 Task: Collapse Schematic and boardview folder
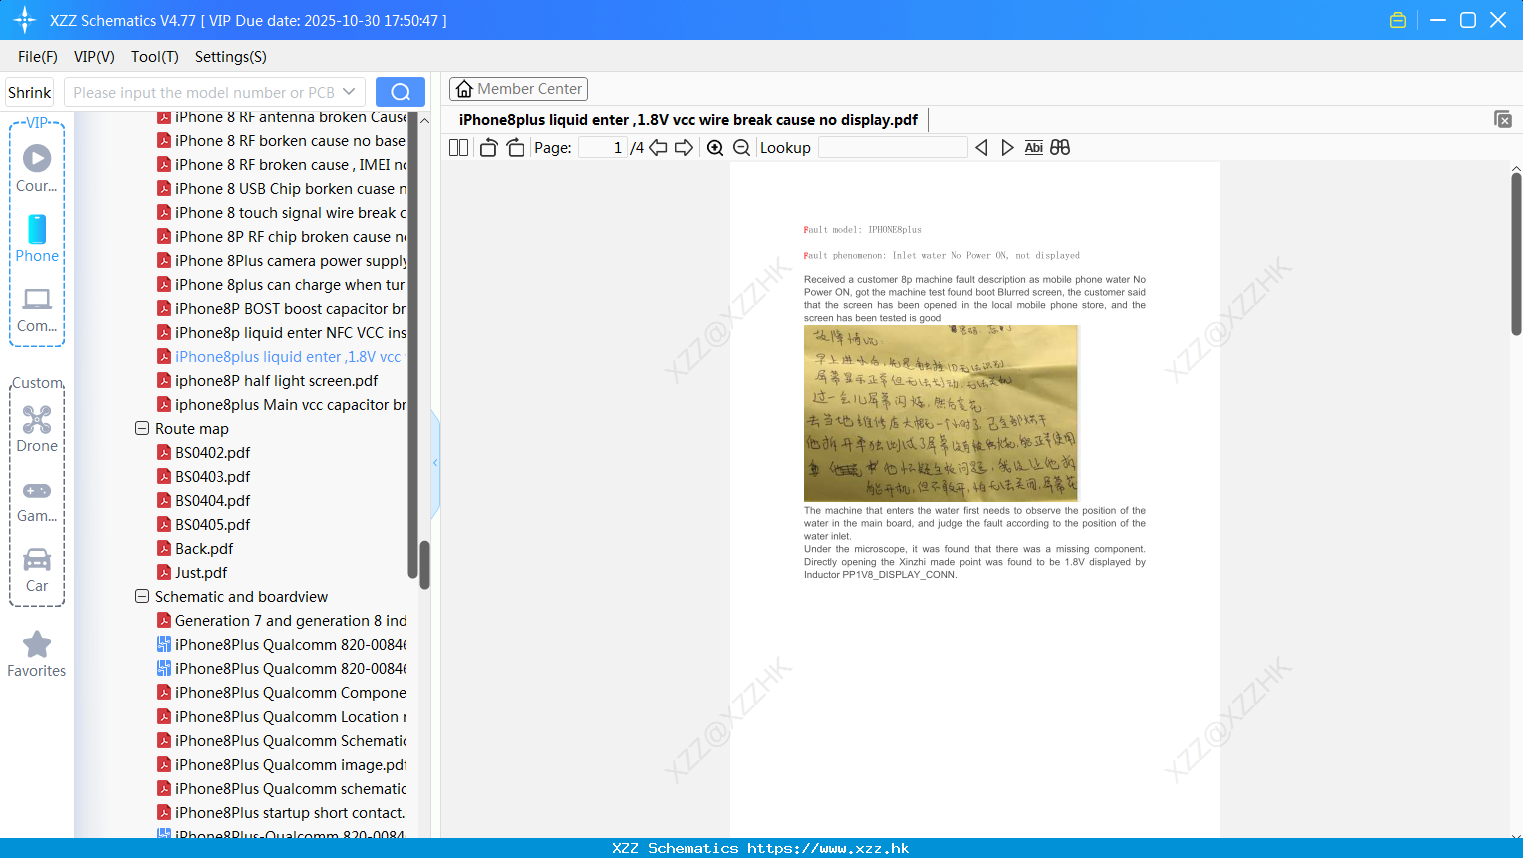(x=142, y=596)
